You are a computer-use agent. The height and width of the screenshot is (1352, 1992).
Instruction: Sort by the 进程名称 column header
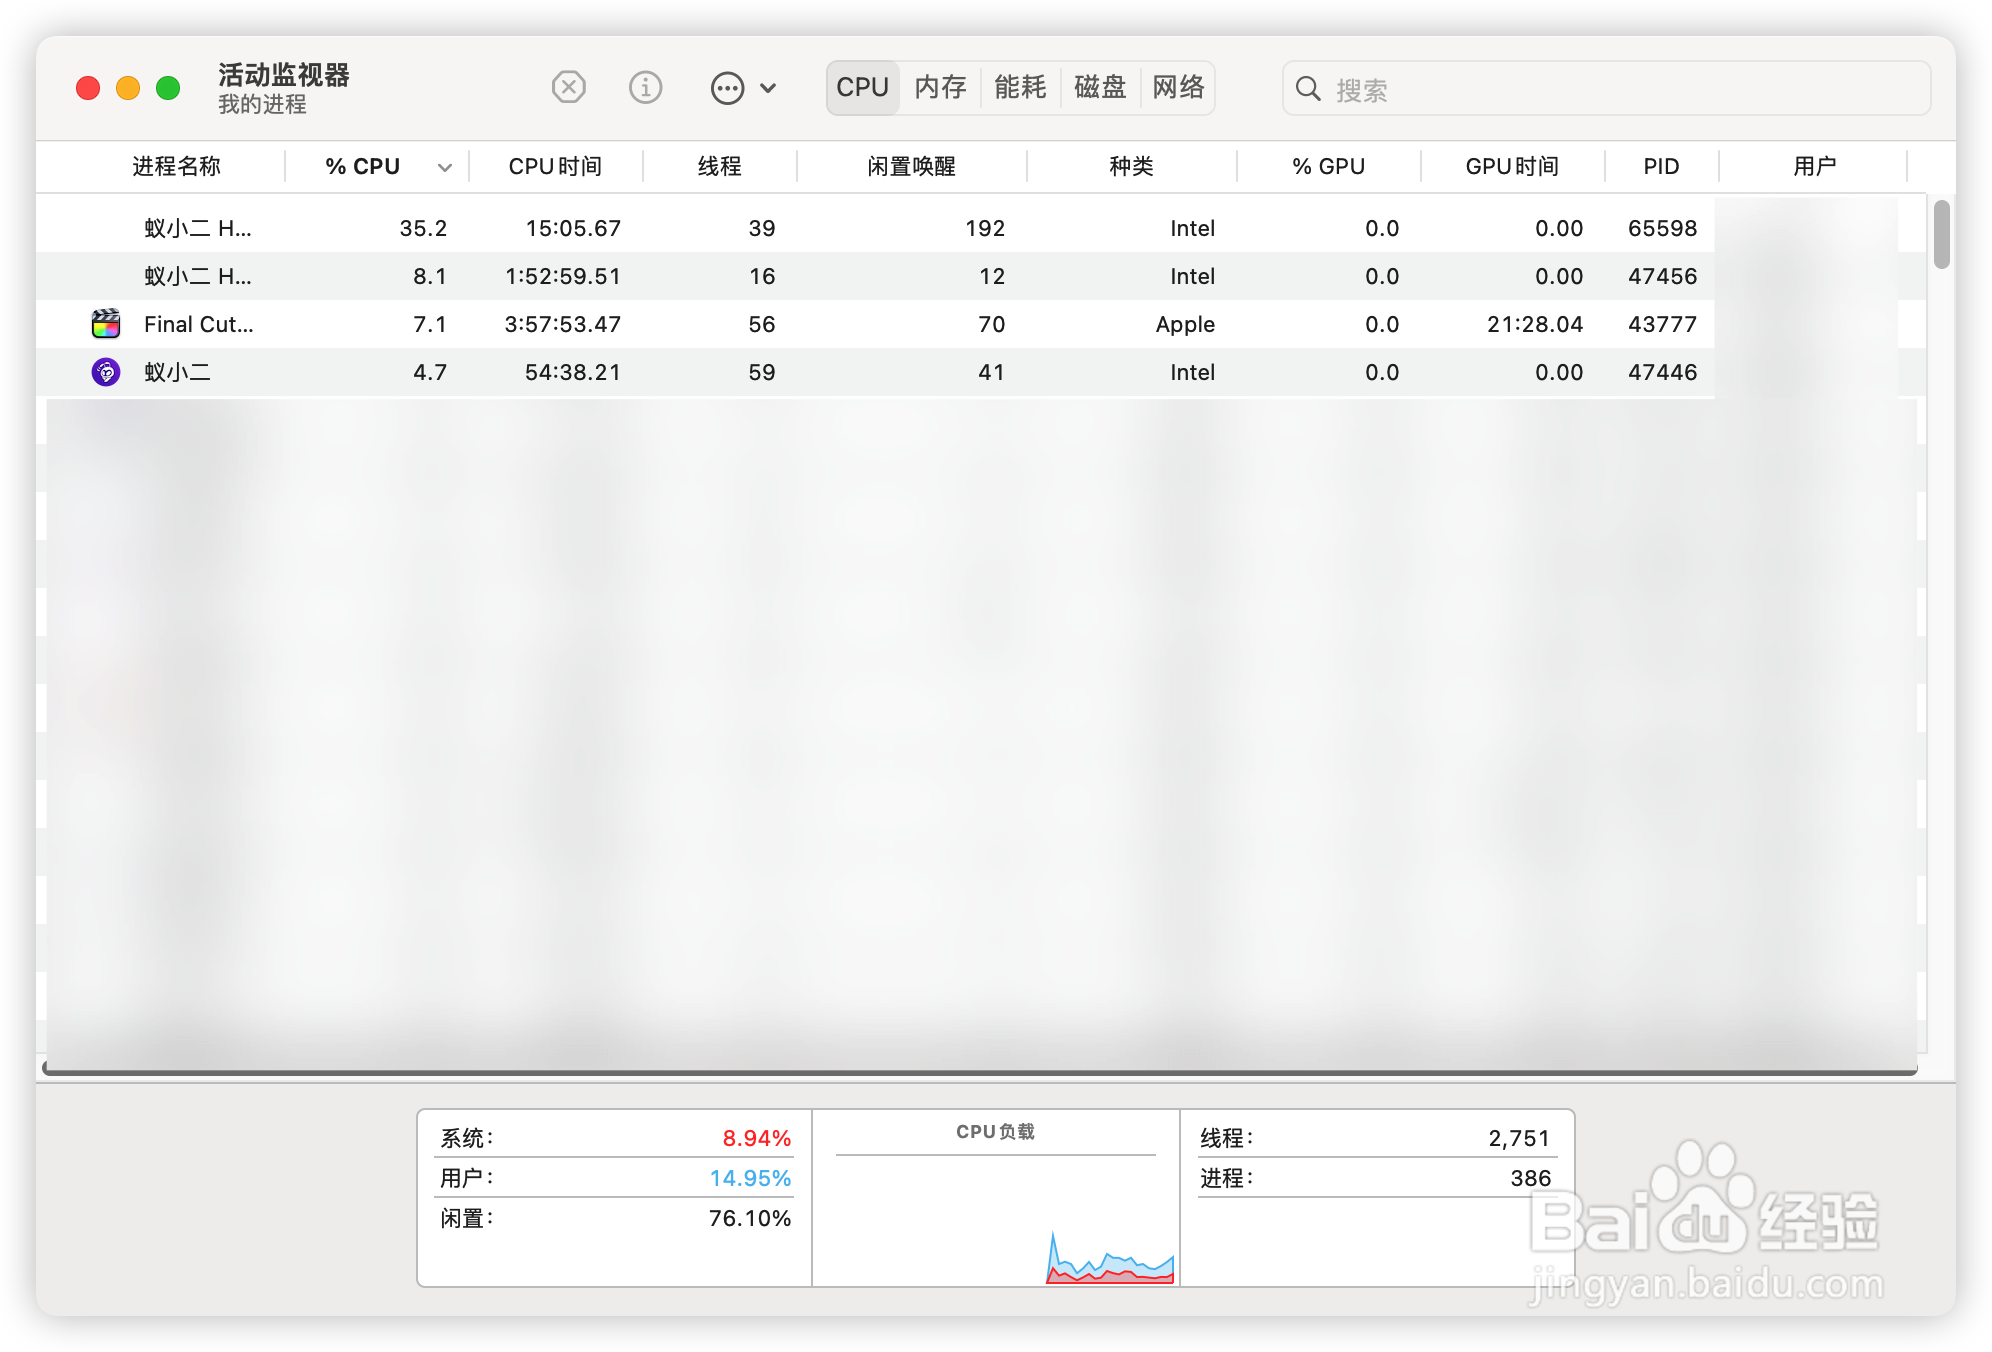pyautogui.click(x=176, y=166)
